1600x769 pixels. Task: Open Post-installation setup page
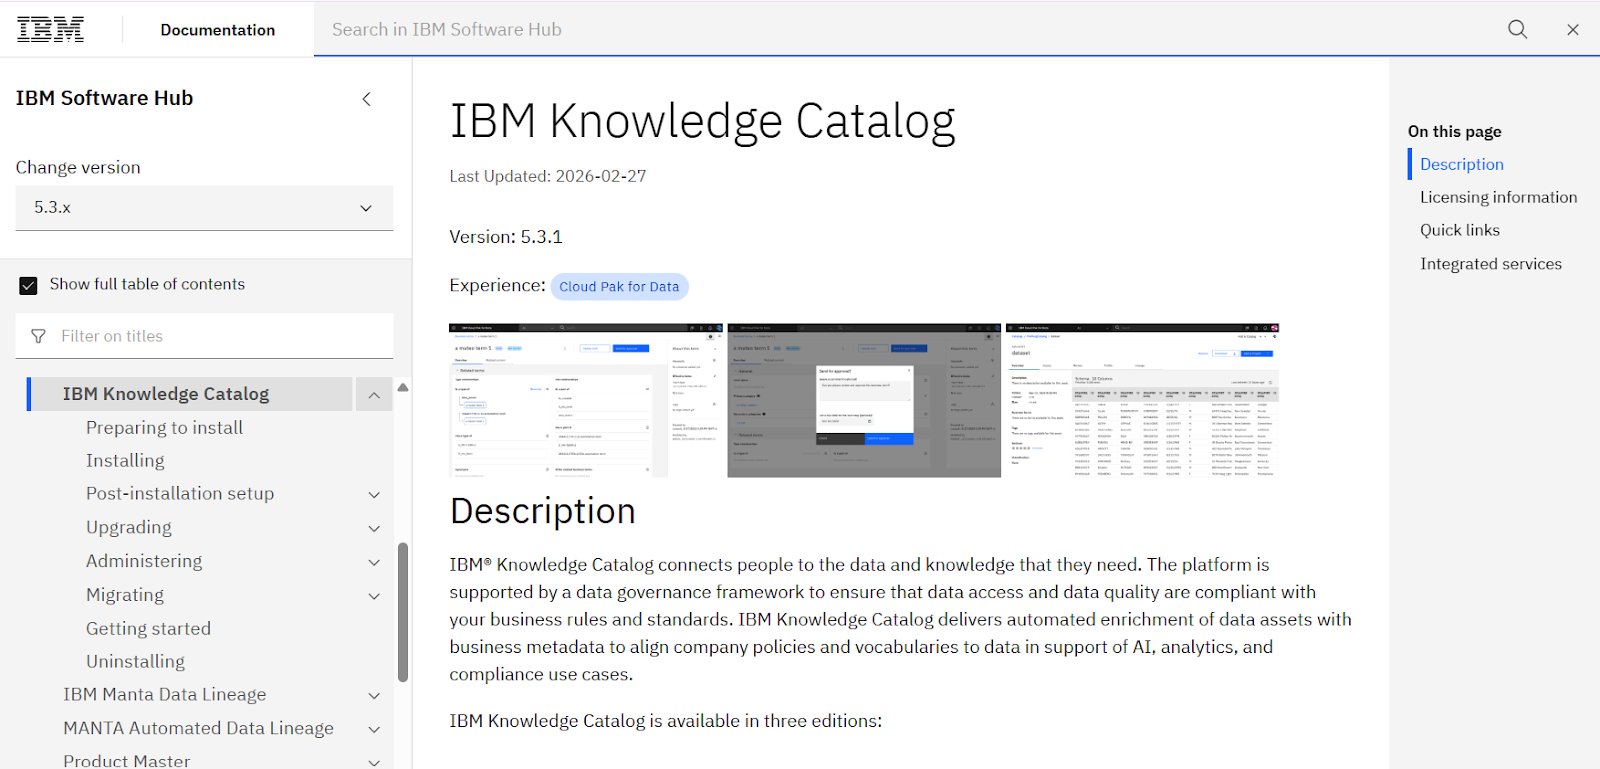click(x=180, y=493)
